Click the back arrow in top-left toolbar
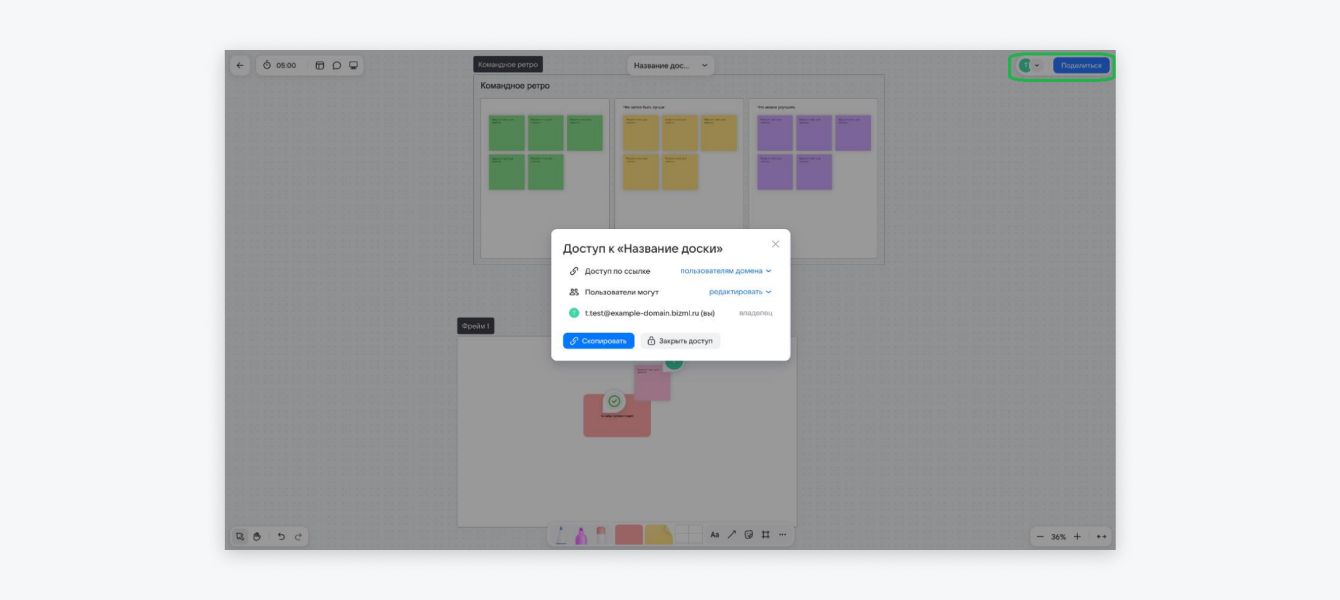1340x600 pixels. [240, 65]
